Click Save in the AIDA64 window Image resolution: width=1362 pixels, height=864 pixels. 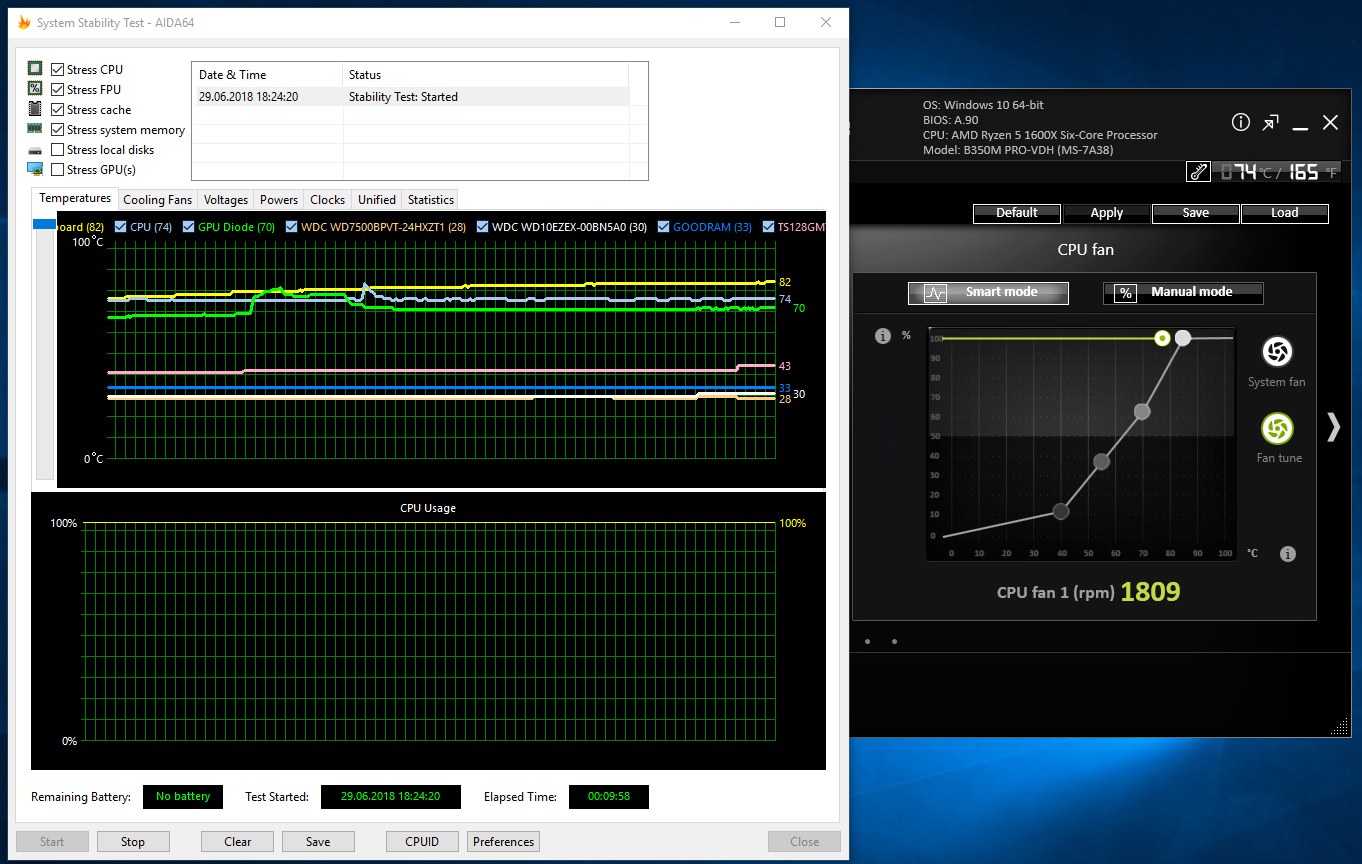[x=318, y=842]
